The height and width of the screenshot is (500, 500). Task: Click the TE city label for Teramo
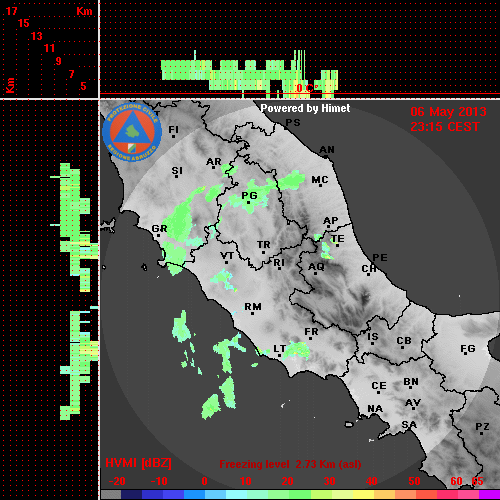pos(338,239)
